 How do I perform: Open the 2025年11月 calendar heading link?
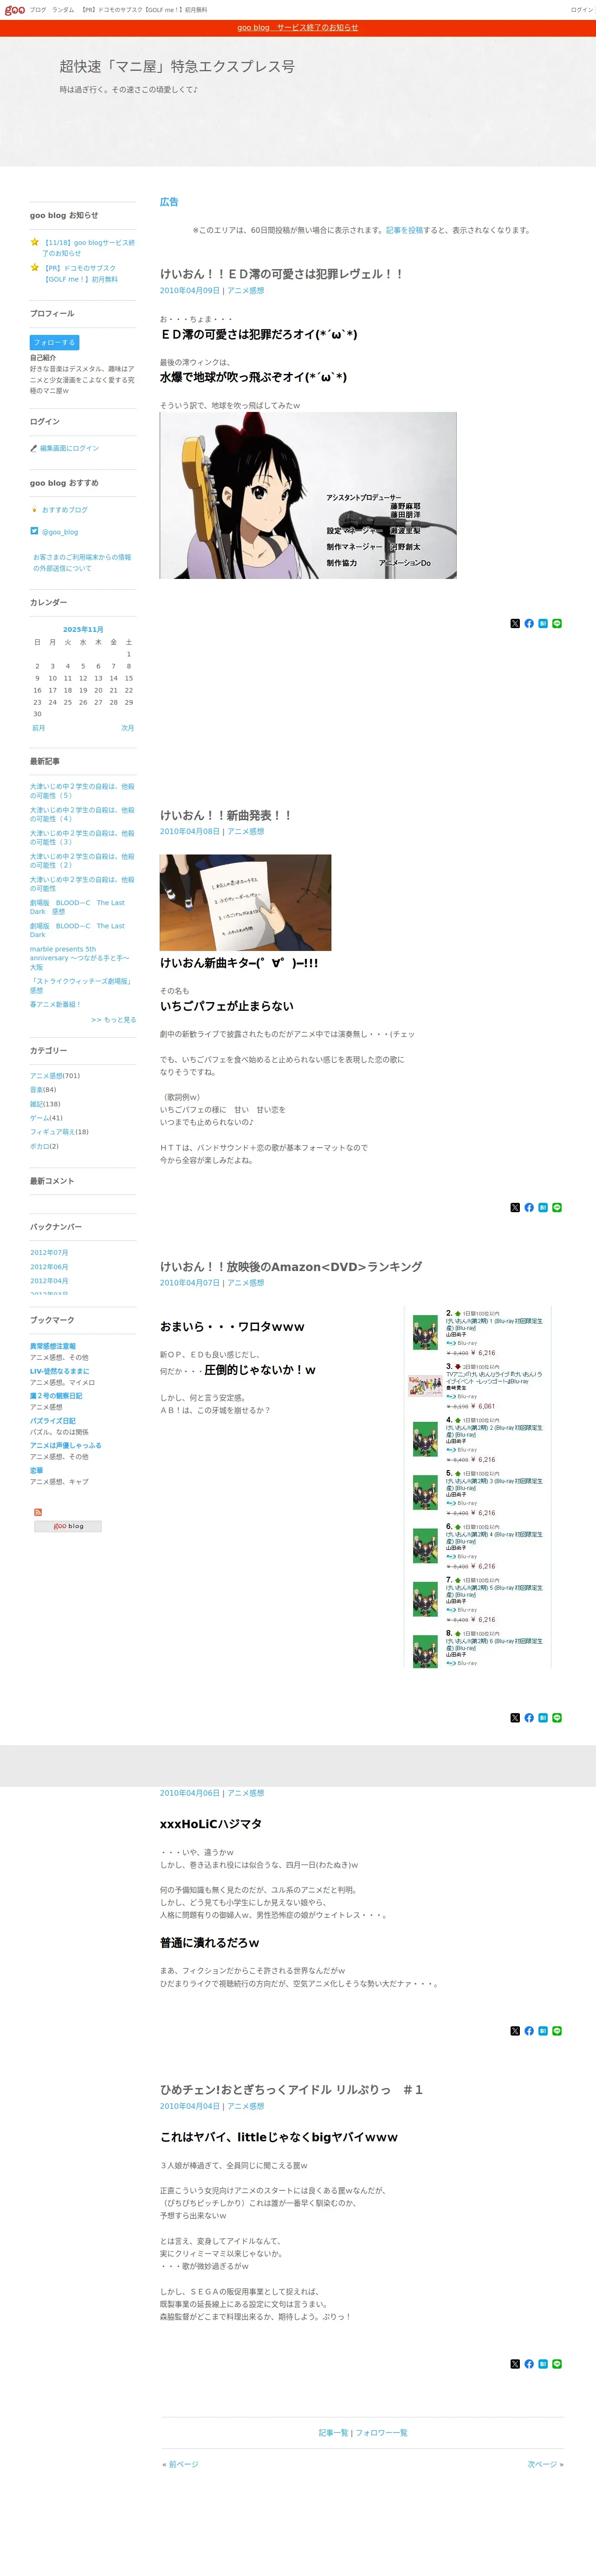(83, 629)
